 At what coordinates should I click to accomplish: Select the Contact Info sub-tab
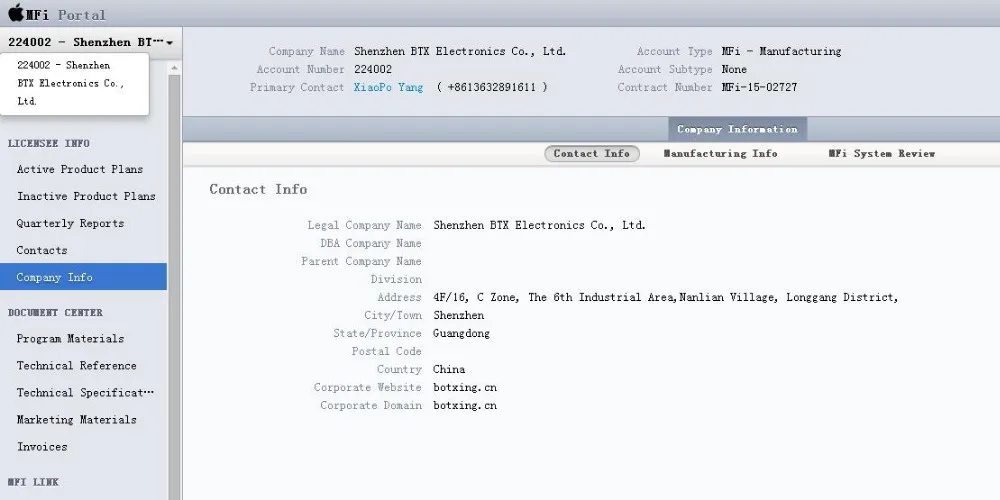pos(591,153)
